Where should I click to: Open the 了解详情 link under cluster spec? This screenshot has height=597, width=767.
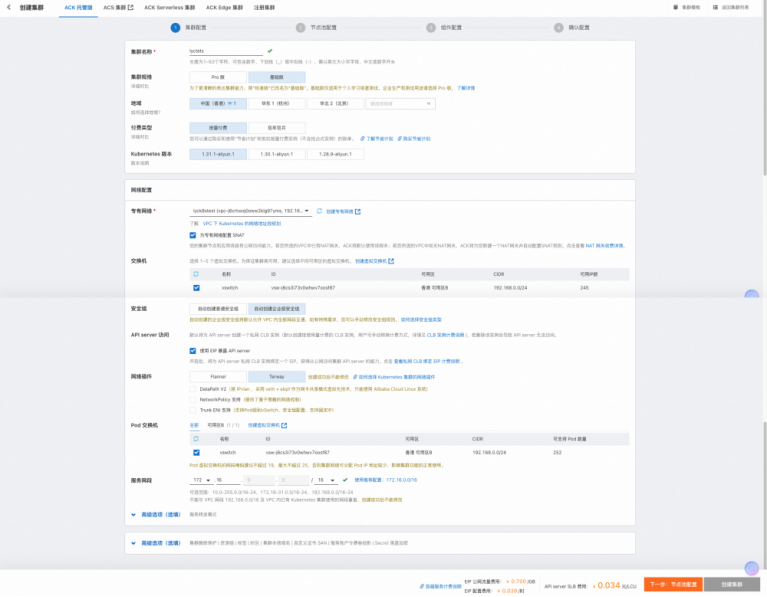click(466, 88)
